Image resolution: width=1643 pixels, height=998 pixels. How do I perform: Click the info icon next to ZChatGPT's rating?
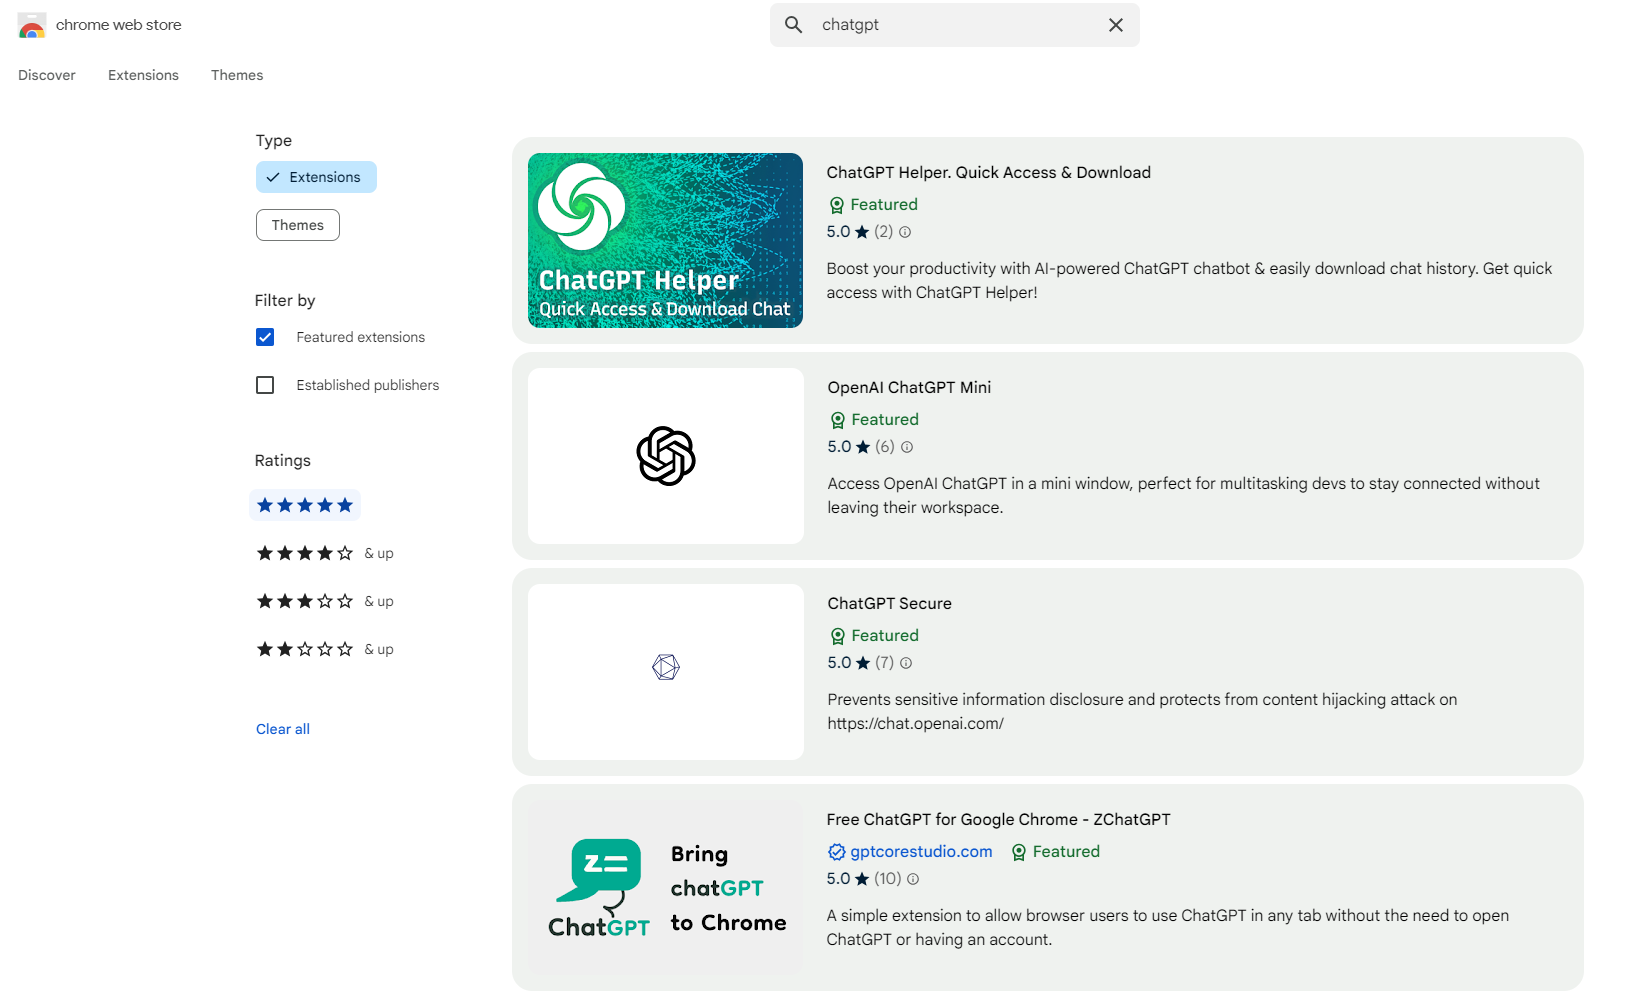(x=913, y=879)
